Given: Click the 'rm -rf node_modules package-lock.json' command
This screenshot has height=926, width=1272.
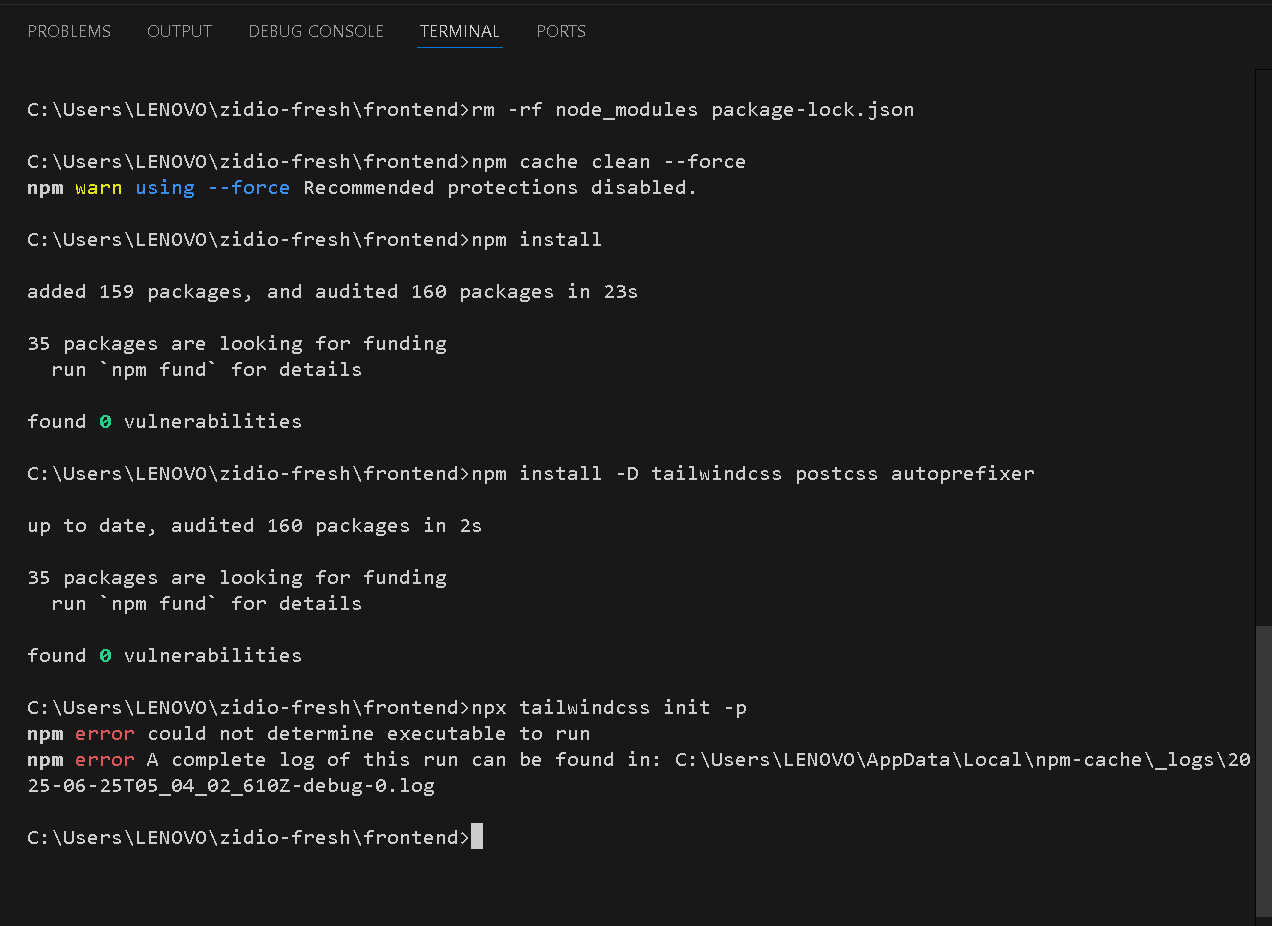Looking at the screenshot, I should pyautogui.click(x=692, y=109).
